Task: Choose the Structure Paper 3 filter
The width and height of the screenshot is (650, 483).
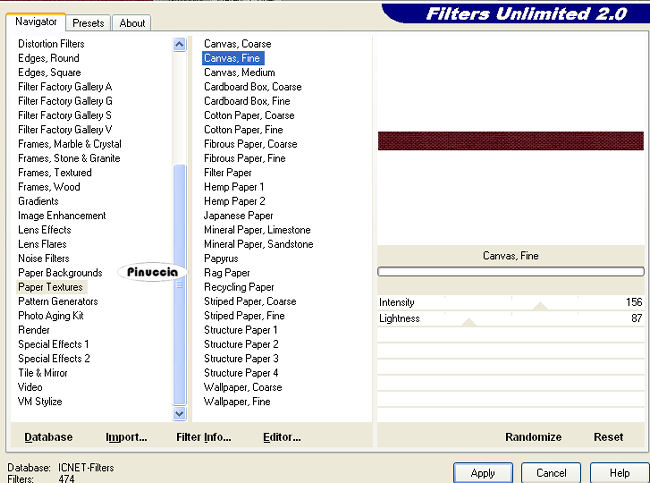Action: pos(241,359)
